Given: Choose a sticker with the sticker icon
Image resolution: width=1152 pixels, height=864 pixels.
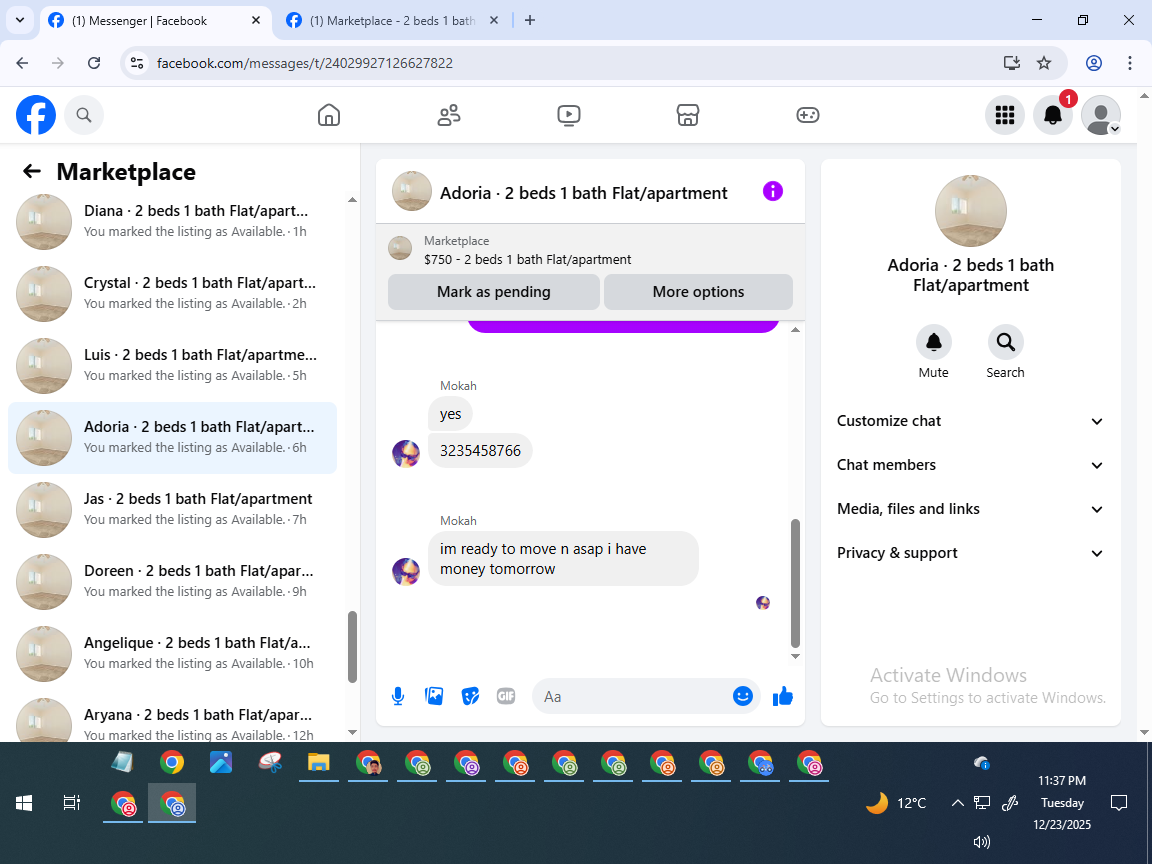Looking at the screenshot, I should coord(470,696).
